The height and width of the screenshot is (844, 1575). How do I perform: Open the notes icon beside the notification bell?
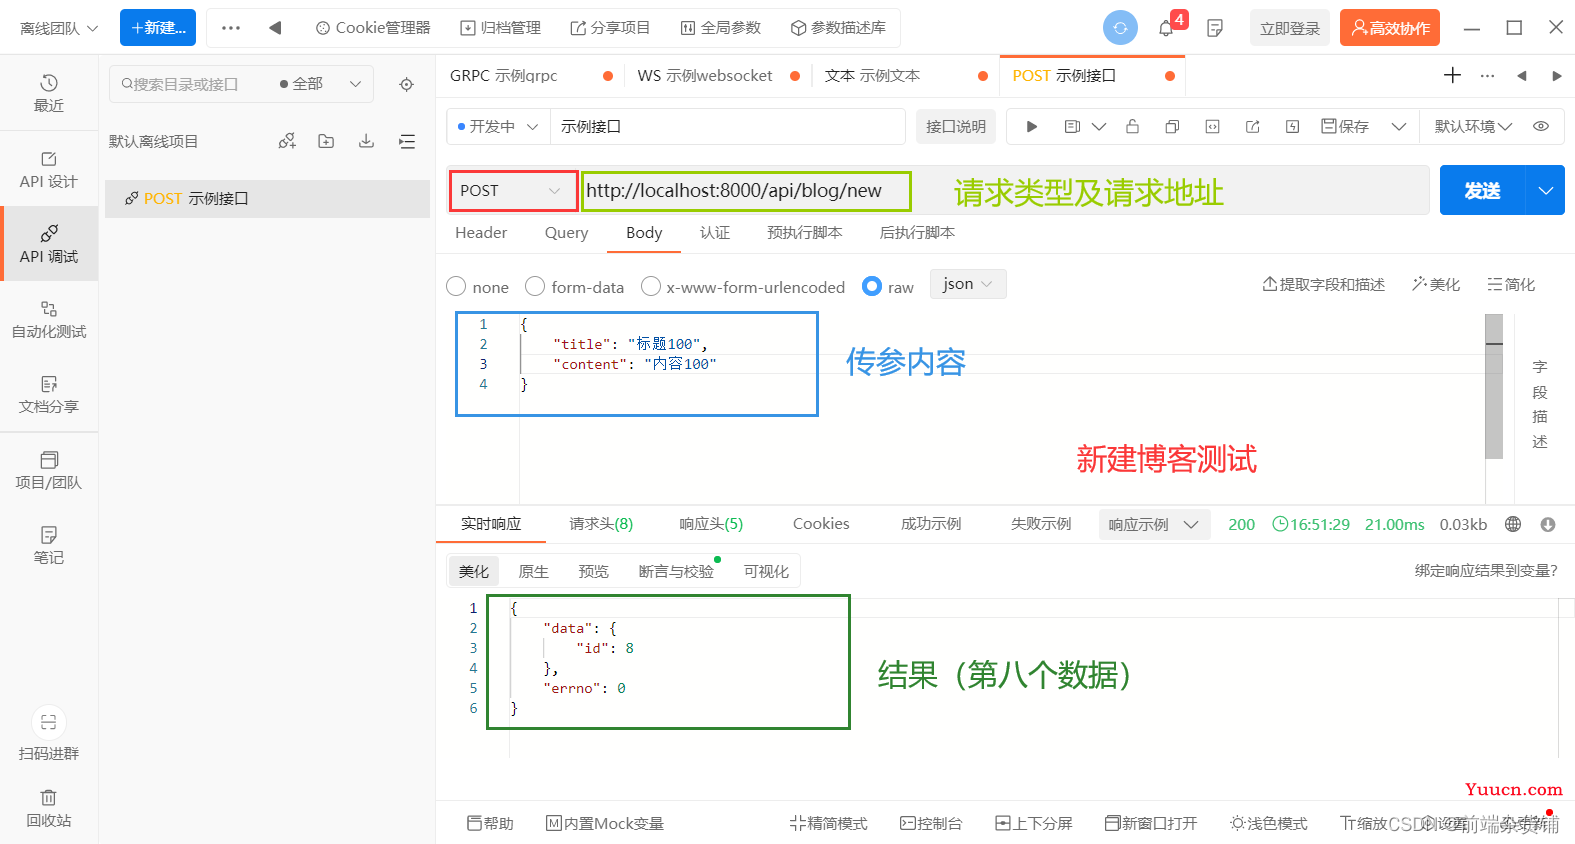click(1215, 28)
